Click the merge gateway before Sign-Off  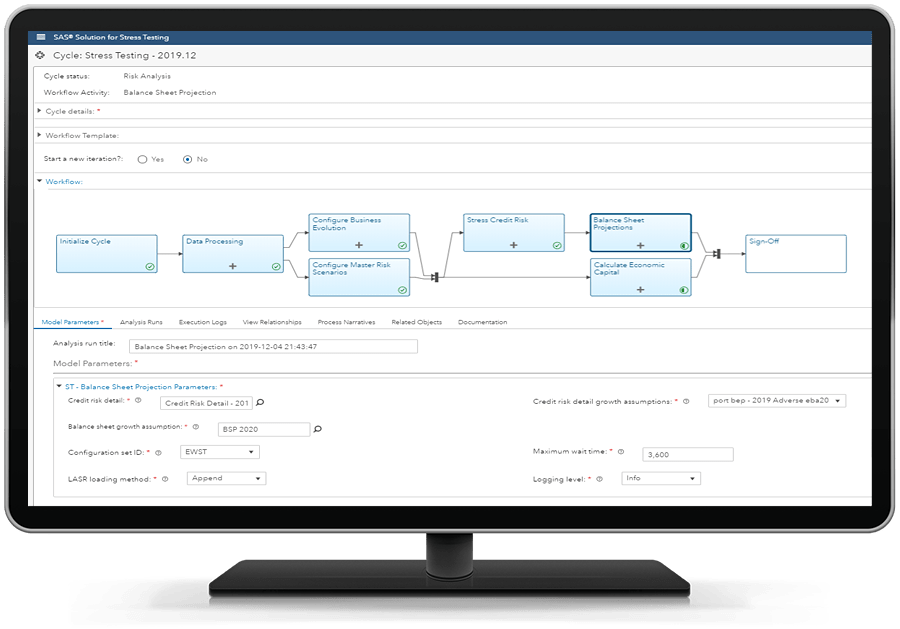point(716,254)
